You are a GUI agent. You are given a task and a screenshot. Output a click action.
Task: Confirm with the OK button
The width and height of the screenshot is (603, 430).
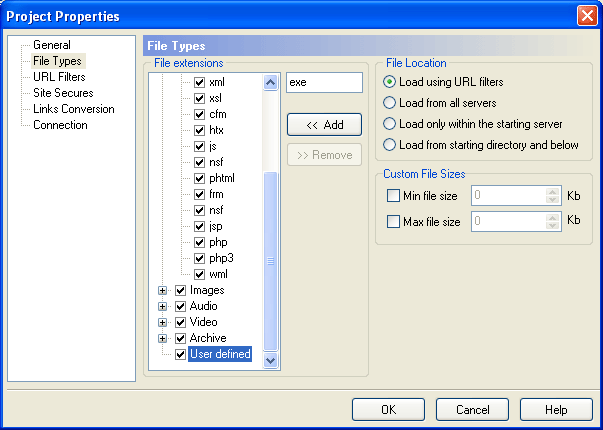pos(388,410)
